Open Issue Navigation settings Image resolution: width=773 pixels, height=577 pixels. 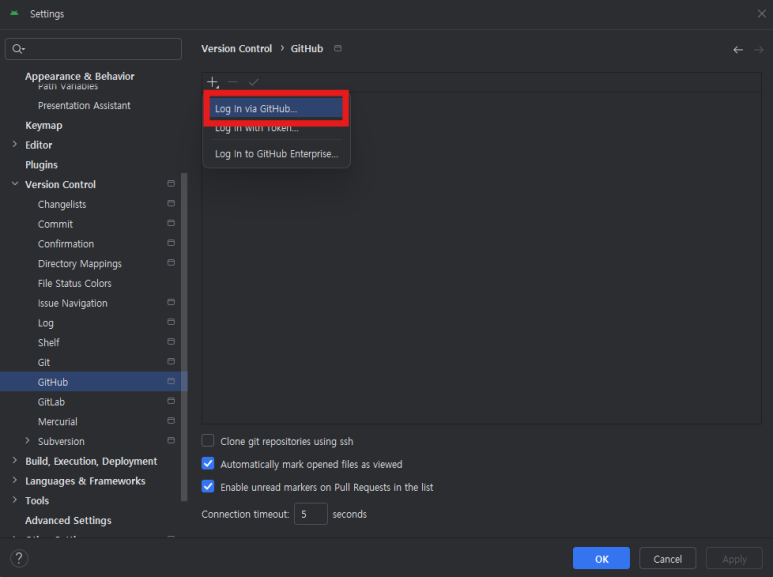(73, 303)
